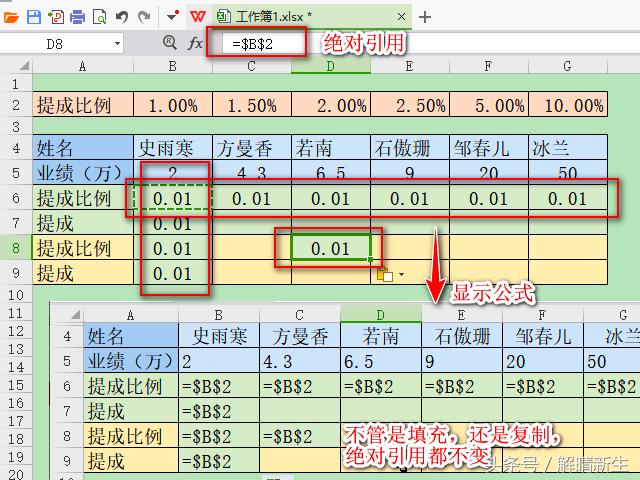
Task: Undo the last action
Action: [x=122, y=17]
